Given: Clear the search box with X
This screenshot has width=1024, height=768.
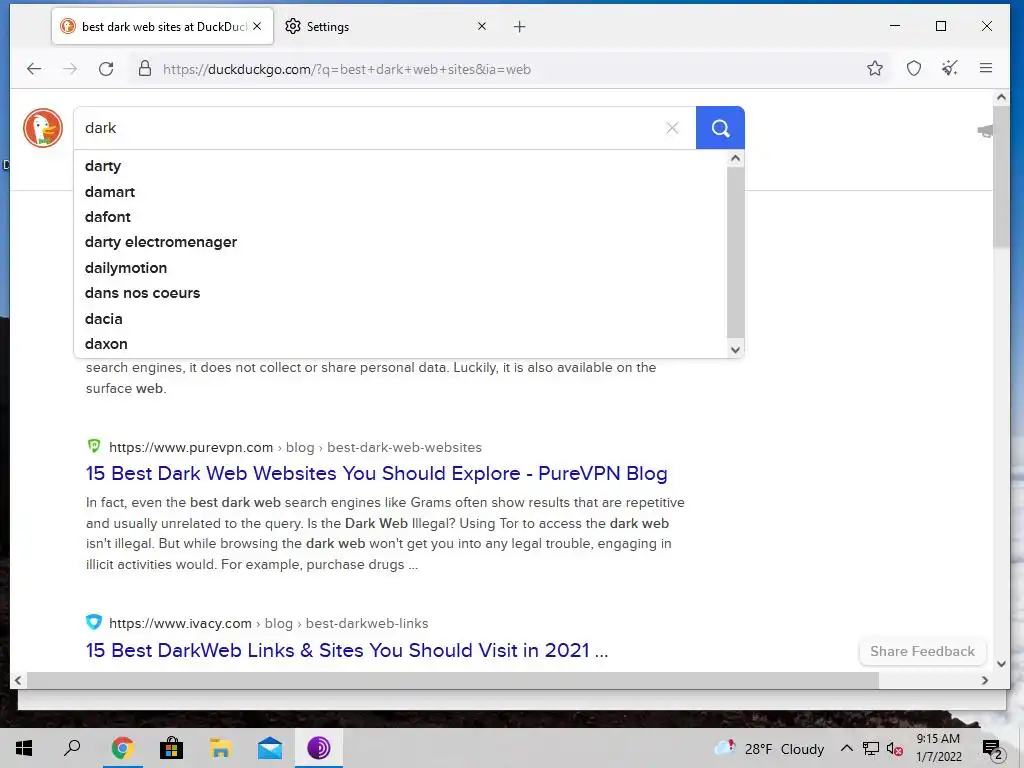Looking at the screenshot, I should point(672,128).
